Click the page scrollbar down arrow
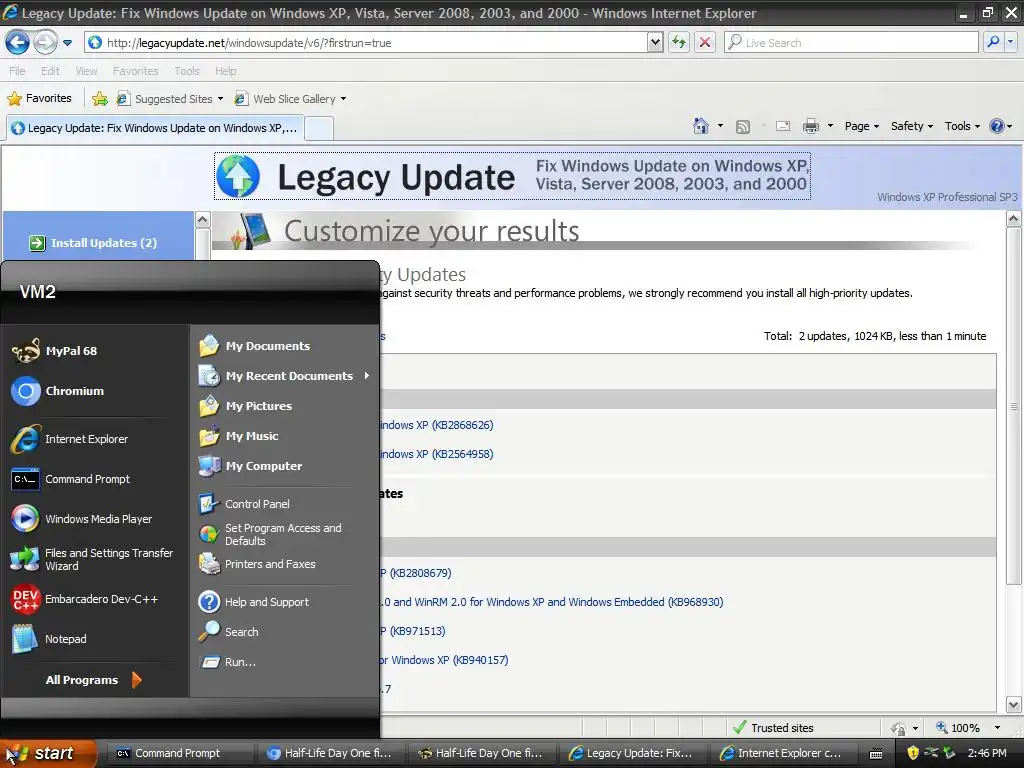 [1014, 705]
